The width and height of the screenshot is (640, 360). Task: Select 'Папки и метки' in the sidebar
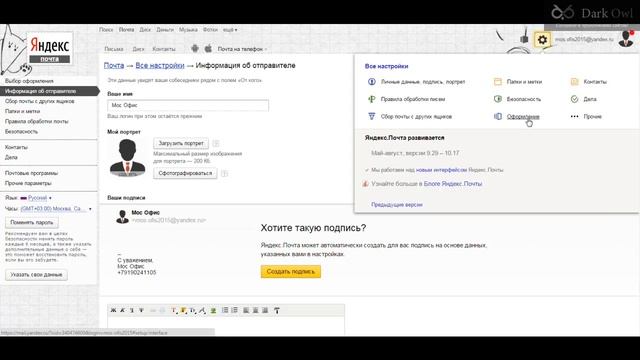click(22, 111)
